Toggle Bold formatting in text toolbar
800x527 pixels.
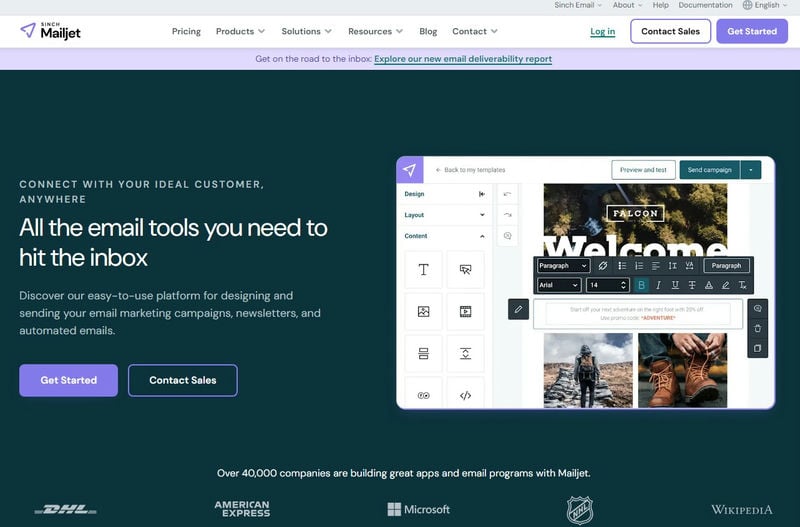[641, 285]
